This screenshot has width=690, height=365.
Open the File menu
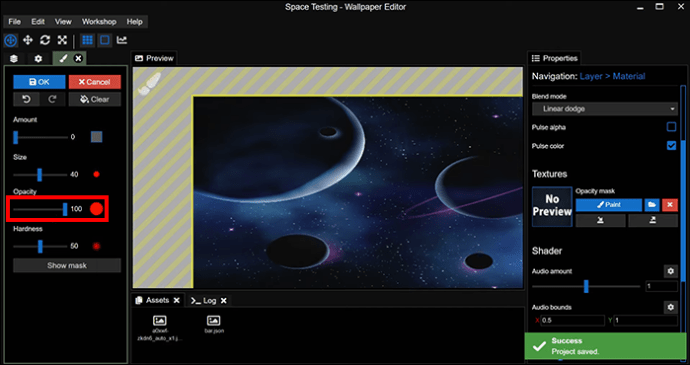click(x=15, y=22)
